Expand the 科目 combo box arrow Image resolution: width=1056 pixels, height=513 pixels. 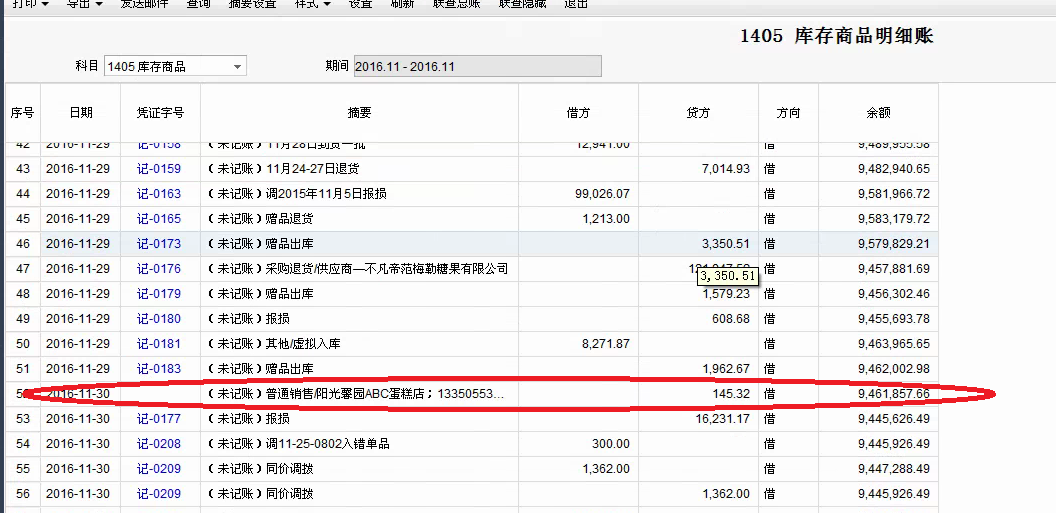pyautogui.click(x=237, y=67)
